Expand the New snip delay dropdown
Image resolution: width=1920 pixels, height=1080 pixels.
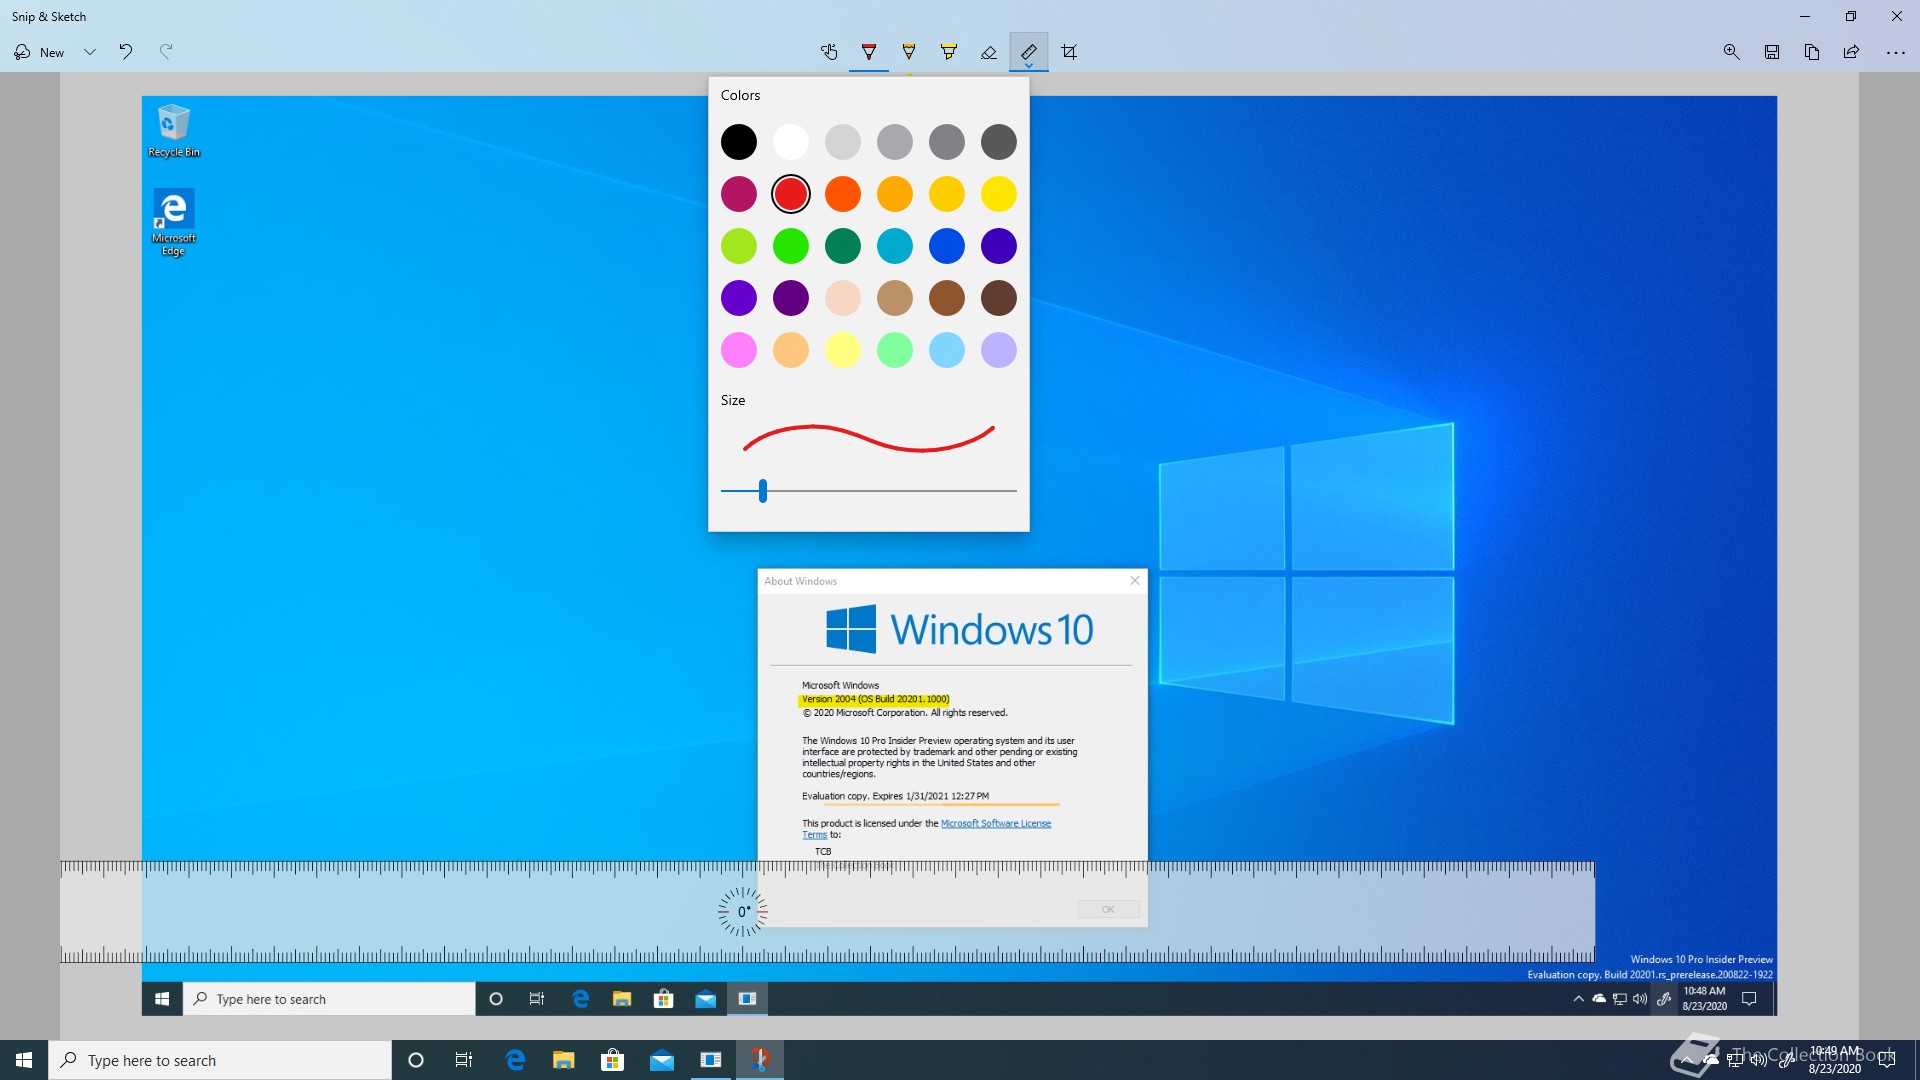90,52
